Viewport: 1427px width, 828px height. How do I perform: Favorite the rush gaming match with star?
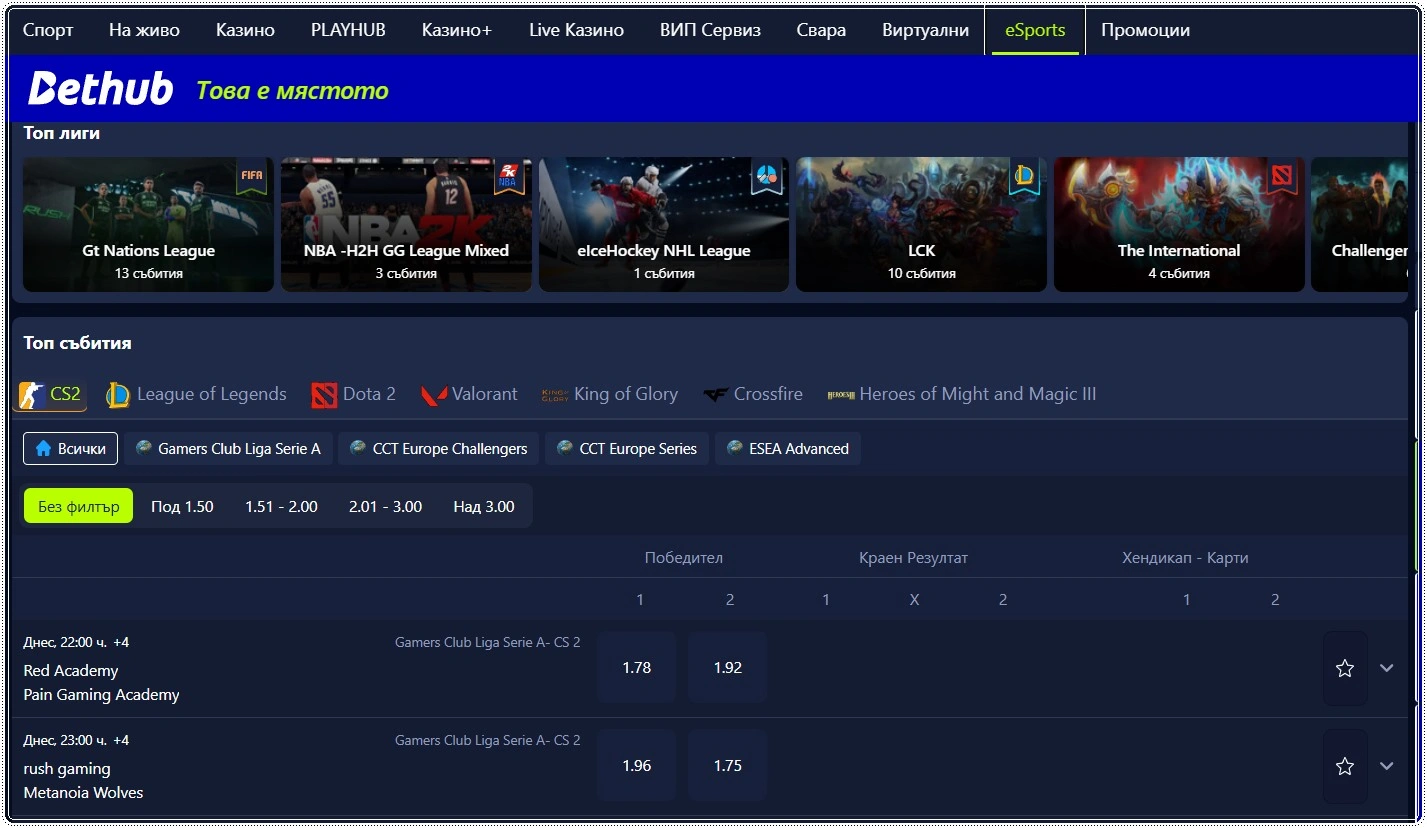tap(1345, 766)
